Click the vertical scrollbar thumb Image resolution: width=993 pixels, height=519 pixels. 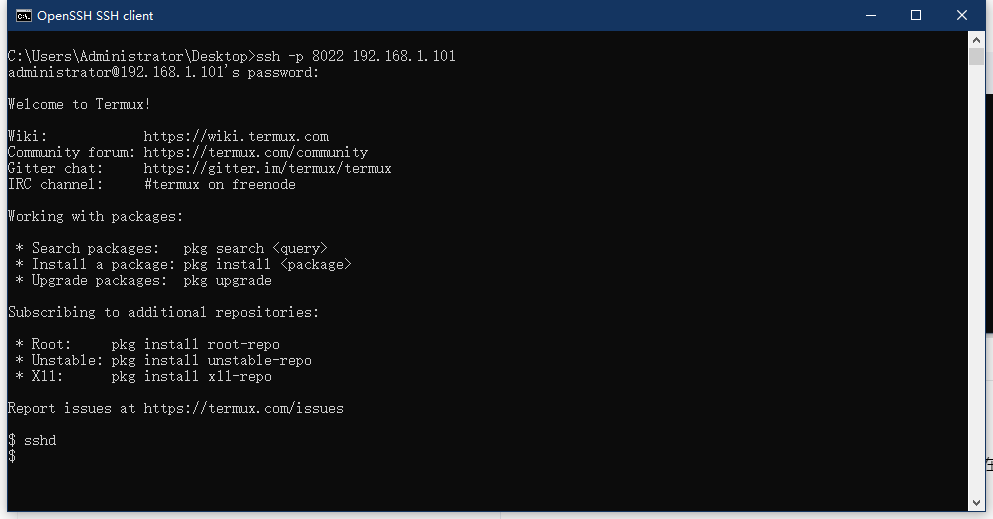tap(977, 56)
